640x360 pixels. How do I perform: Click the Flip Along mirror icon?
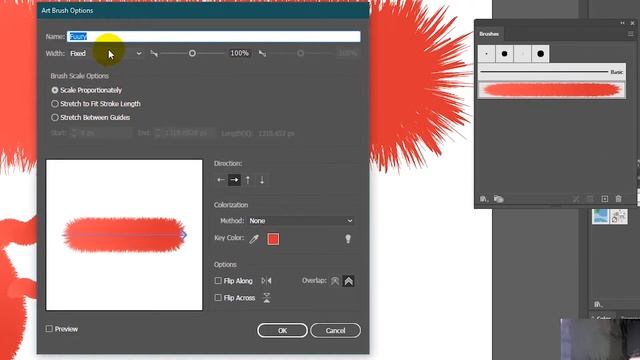tap(266, 281)
